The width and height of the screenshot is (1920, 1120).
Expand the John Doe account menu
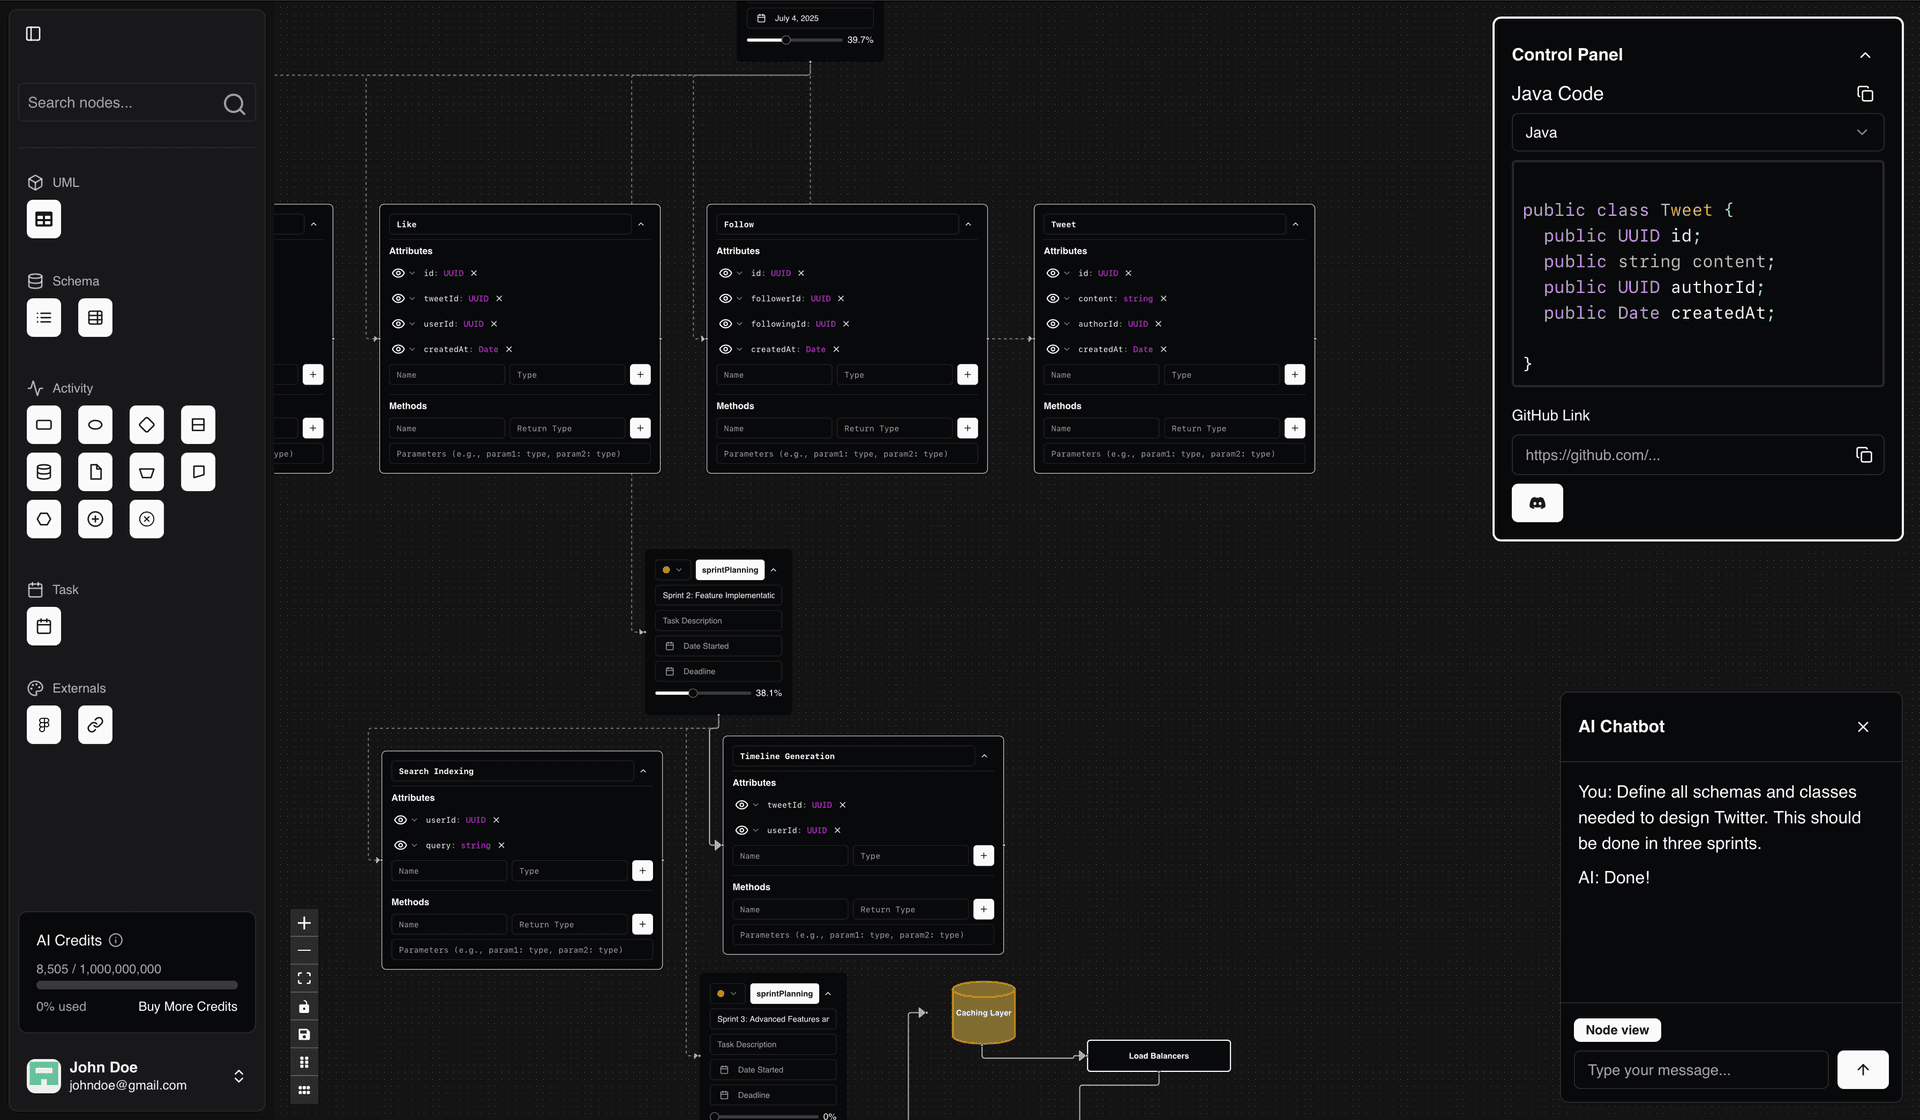(x=239, y=1075)
